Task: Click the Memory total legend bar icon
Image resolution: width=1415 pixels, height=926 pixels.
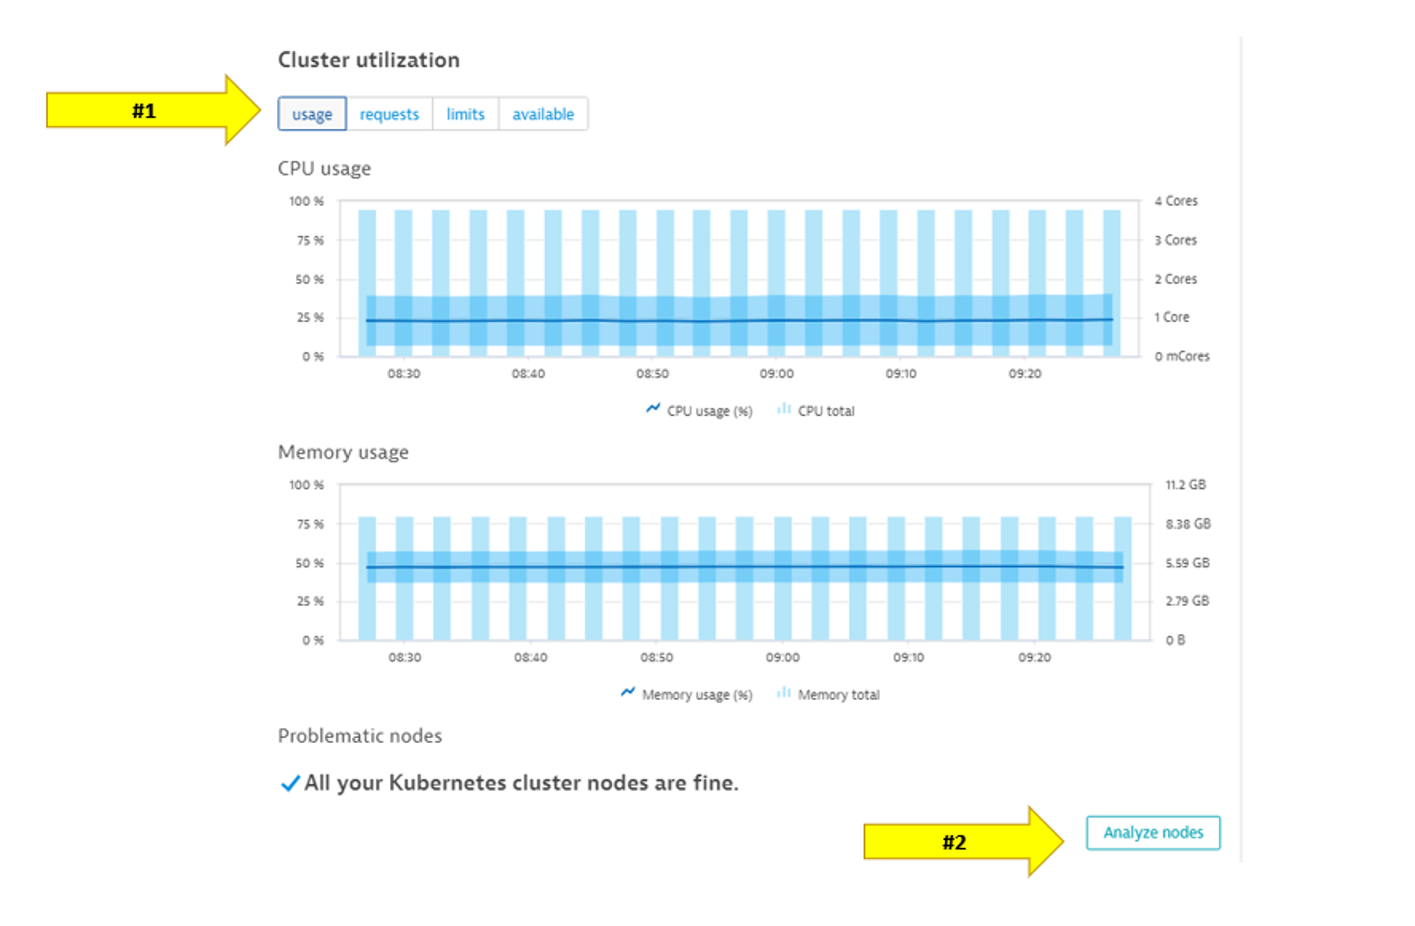Action: (784, 693)
